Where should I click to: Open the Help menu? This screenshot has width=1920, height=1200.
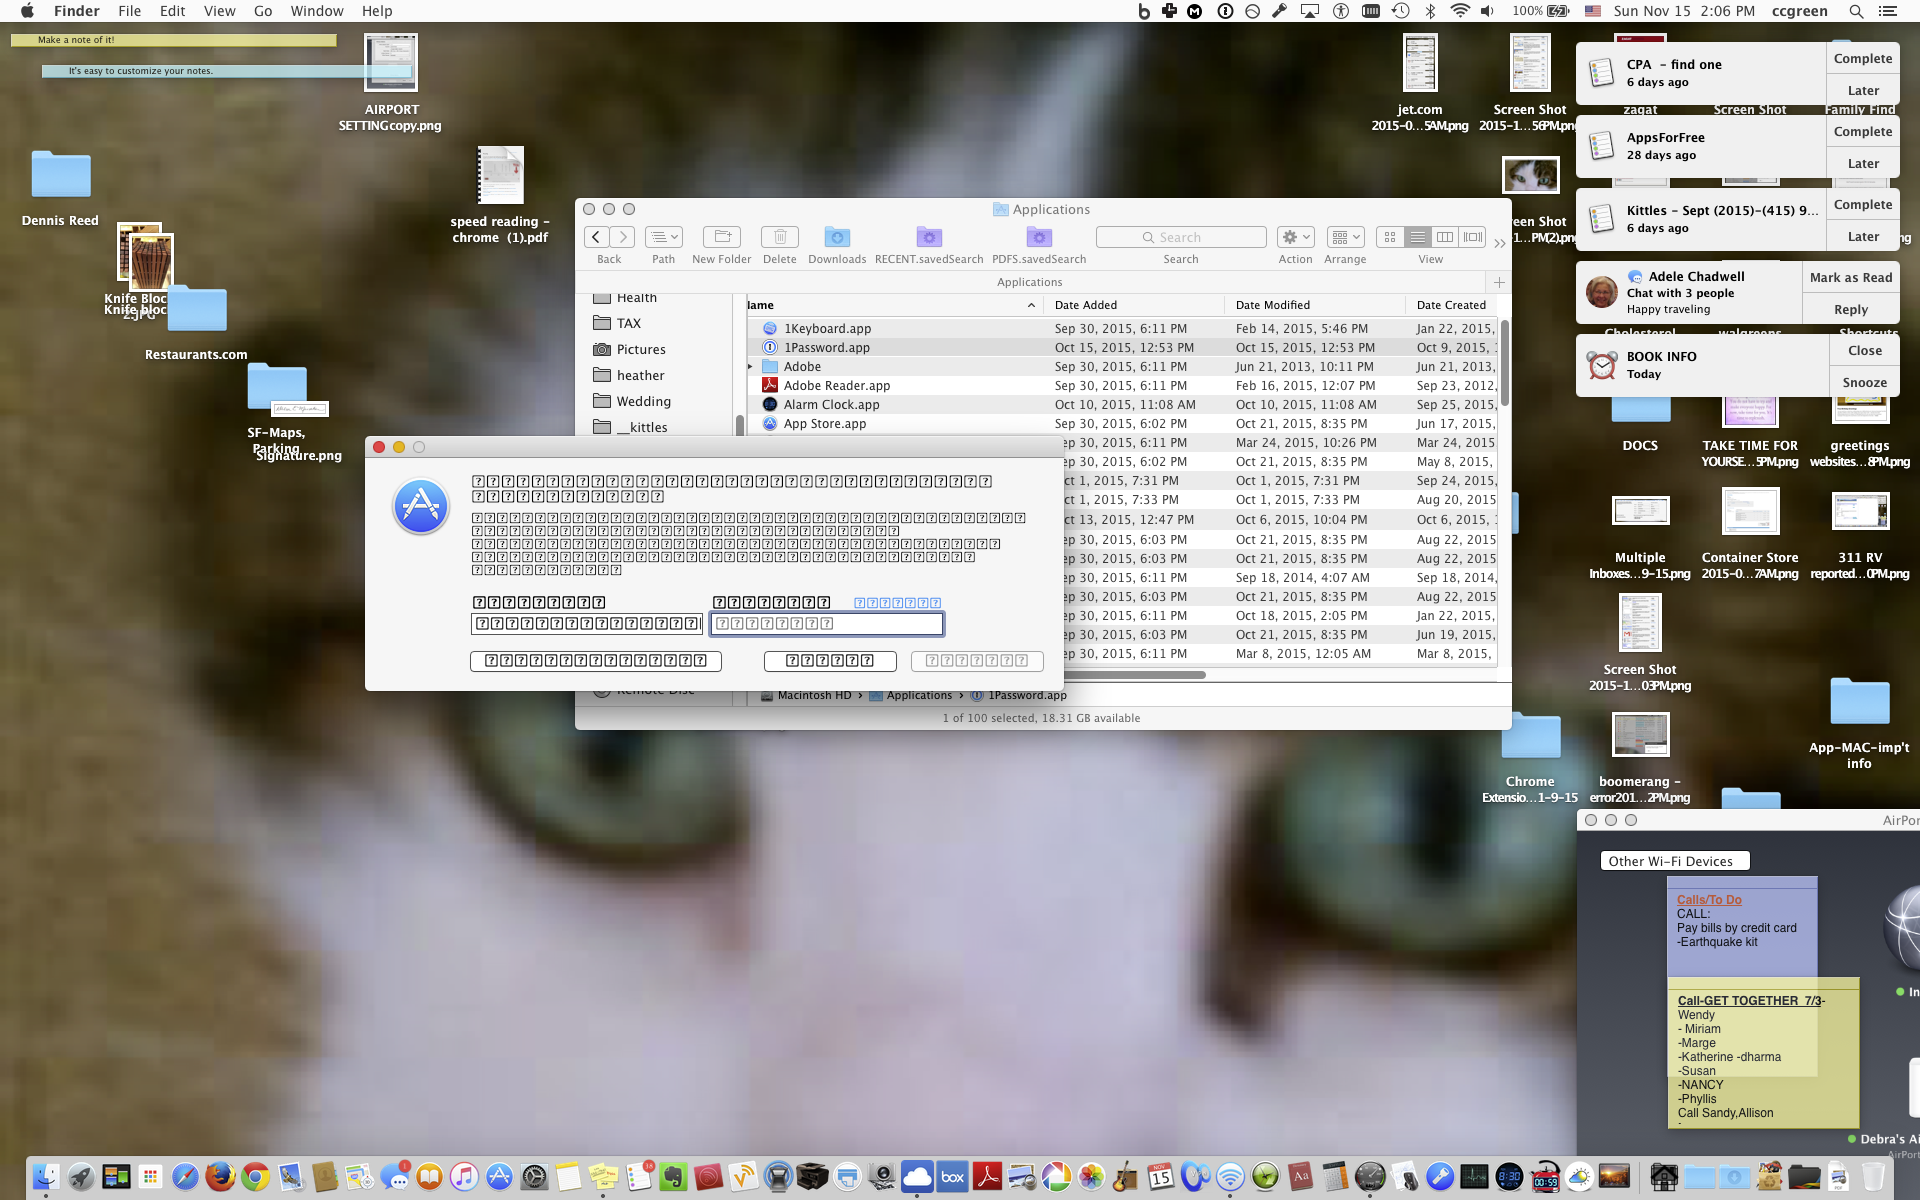[x=377, y=11]
